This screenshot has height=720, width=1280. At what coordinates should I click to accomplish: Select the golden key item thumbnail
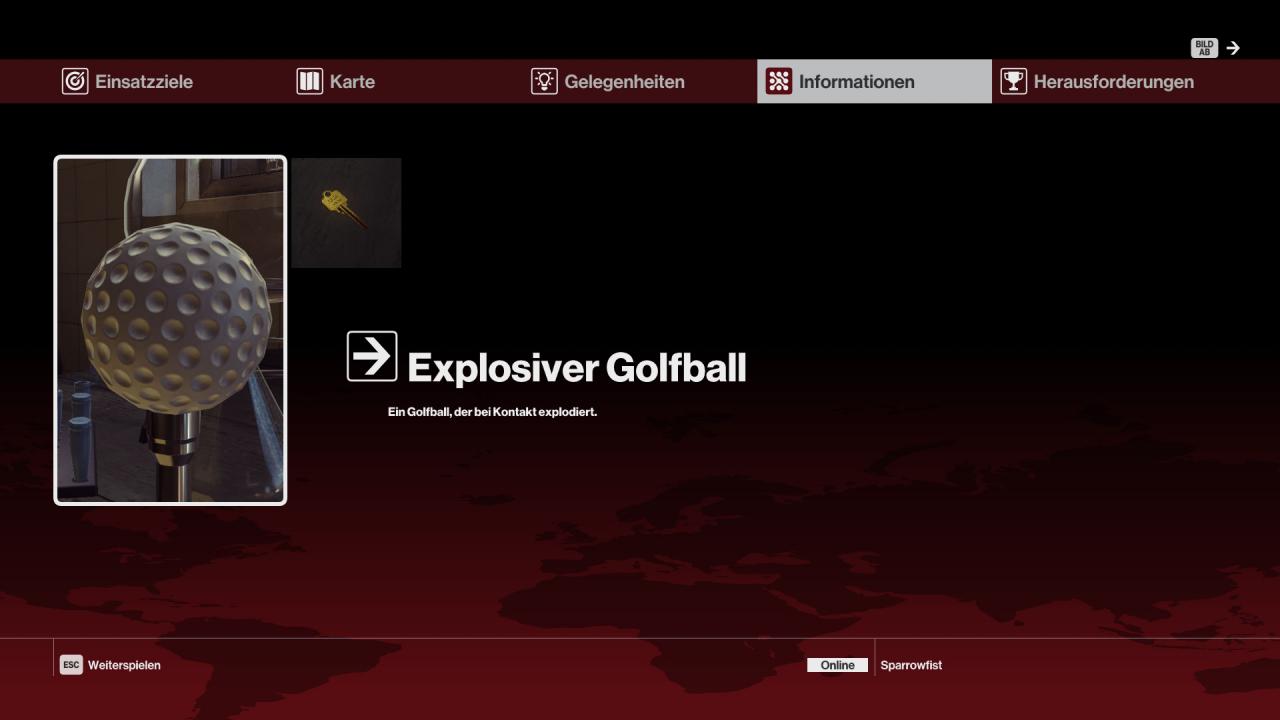[346, 213]
